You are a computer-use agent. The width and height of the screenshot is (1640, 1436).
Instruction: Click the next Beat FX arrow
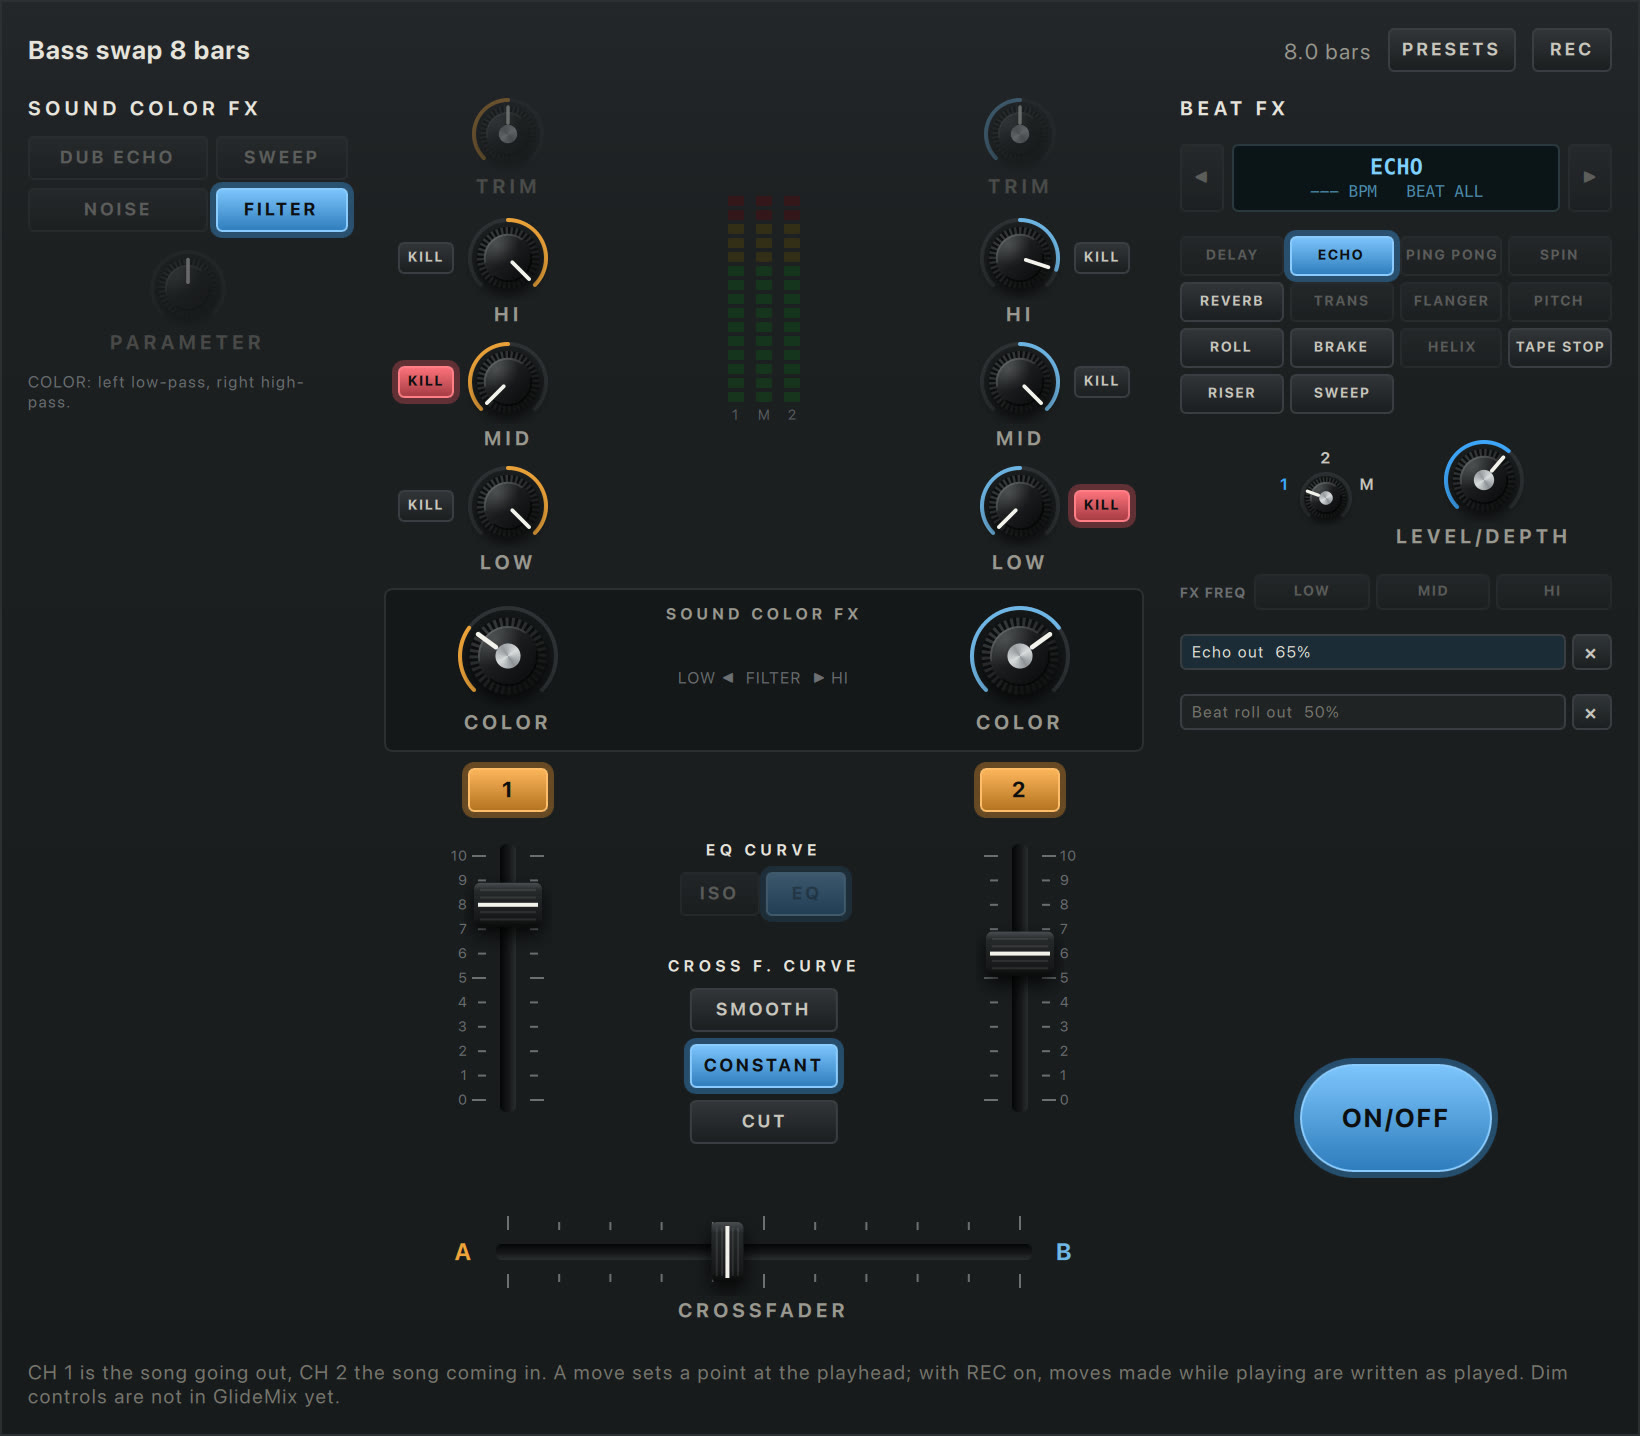(1589, 177)
